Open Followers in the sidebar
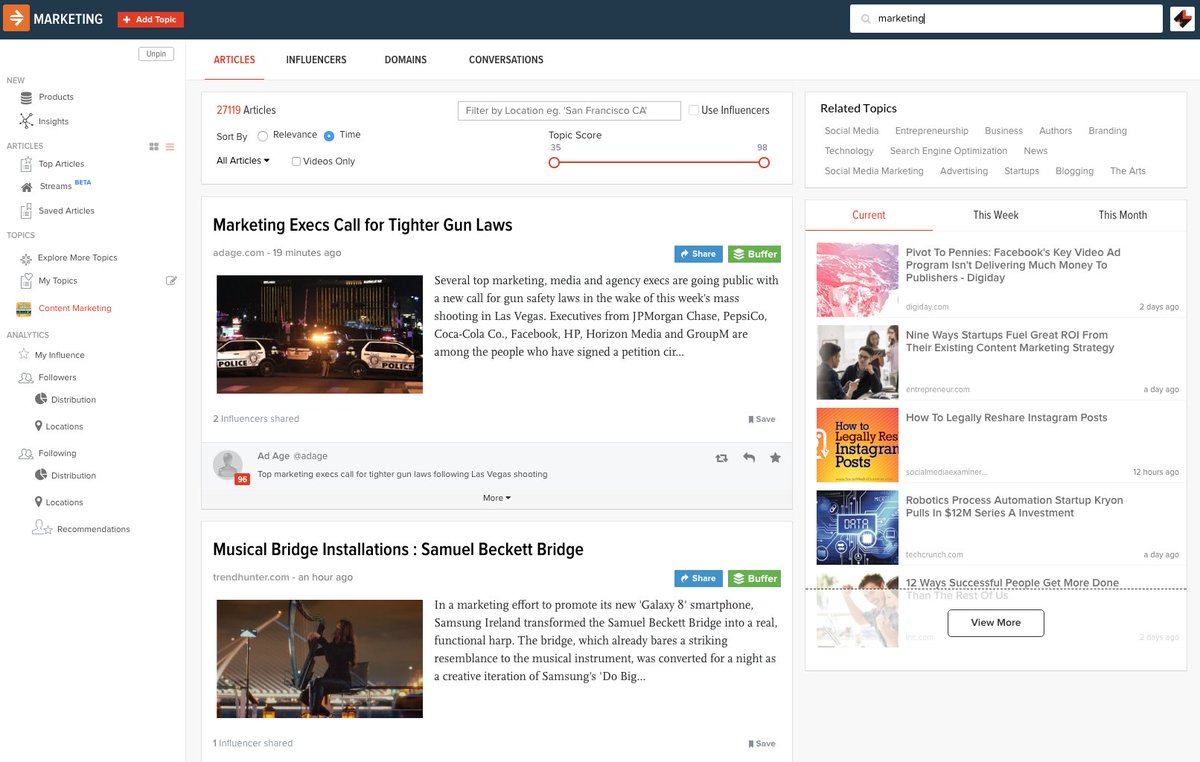 (x=57, y=377)
